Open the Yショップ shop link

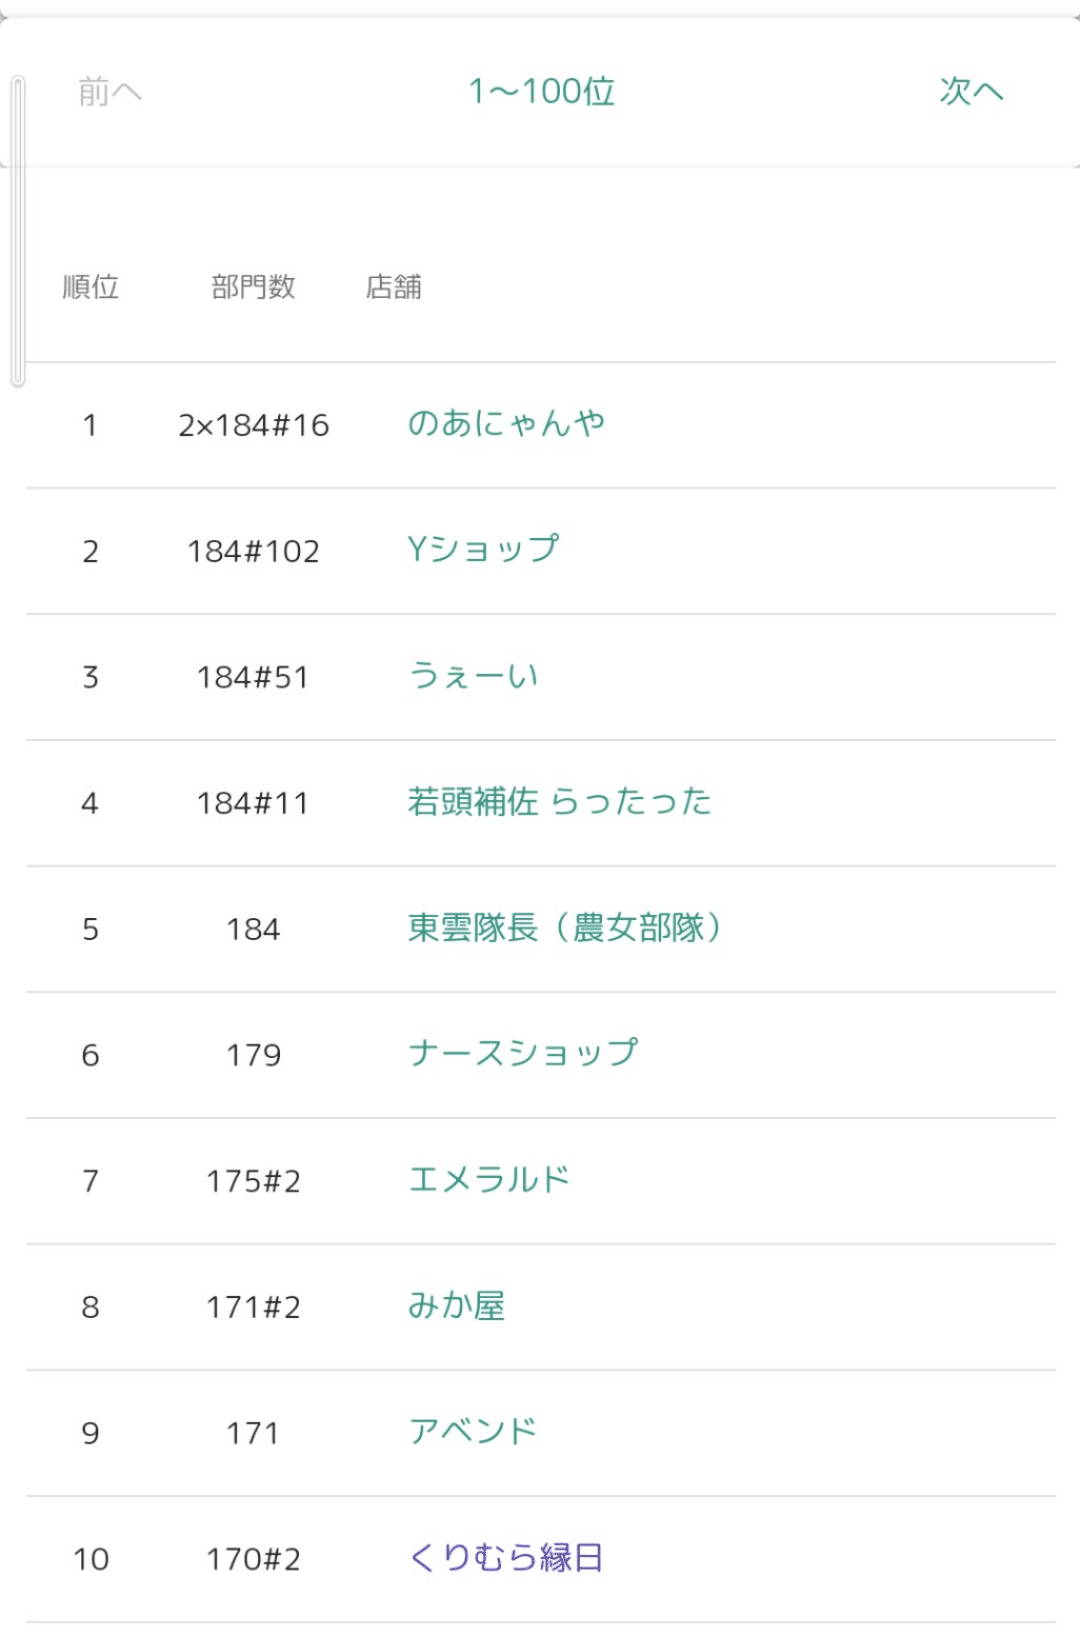click(483, 550)
